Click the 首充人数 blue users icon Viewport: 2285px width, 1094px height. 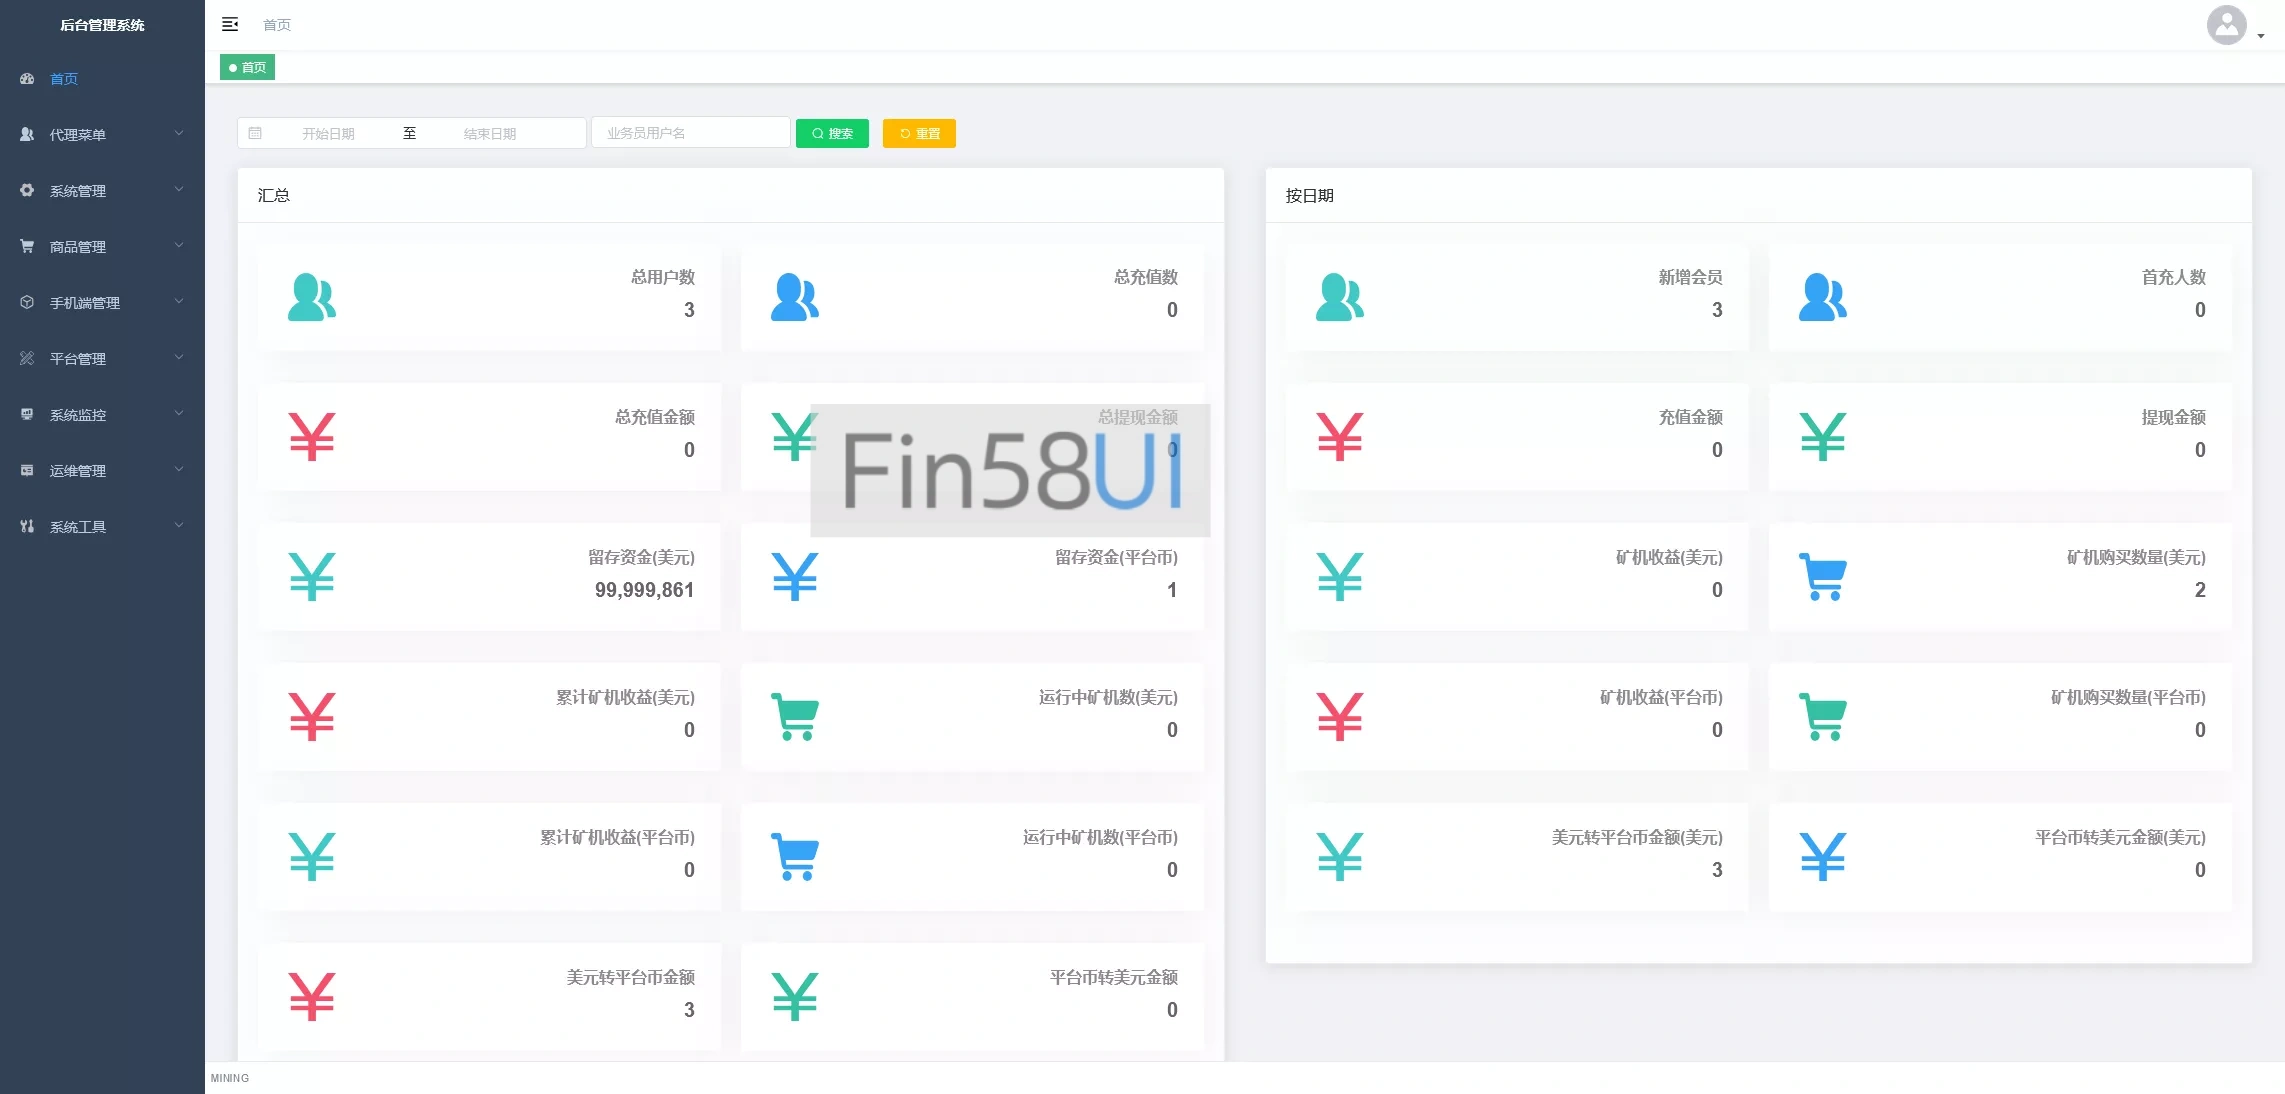tap(1822, 297)
